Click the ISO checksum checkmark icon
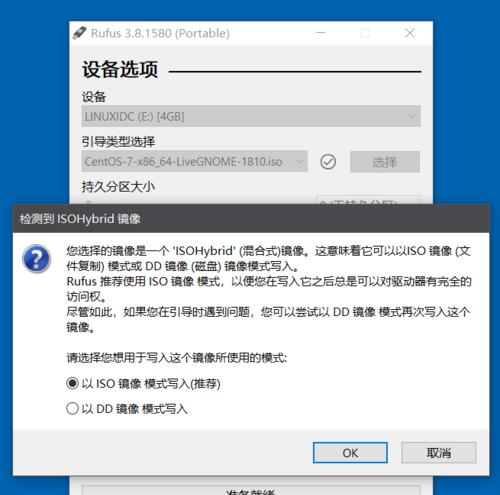The image size is (500, 495). (328, 162)
